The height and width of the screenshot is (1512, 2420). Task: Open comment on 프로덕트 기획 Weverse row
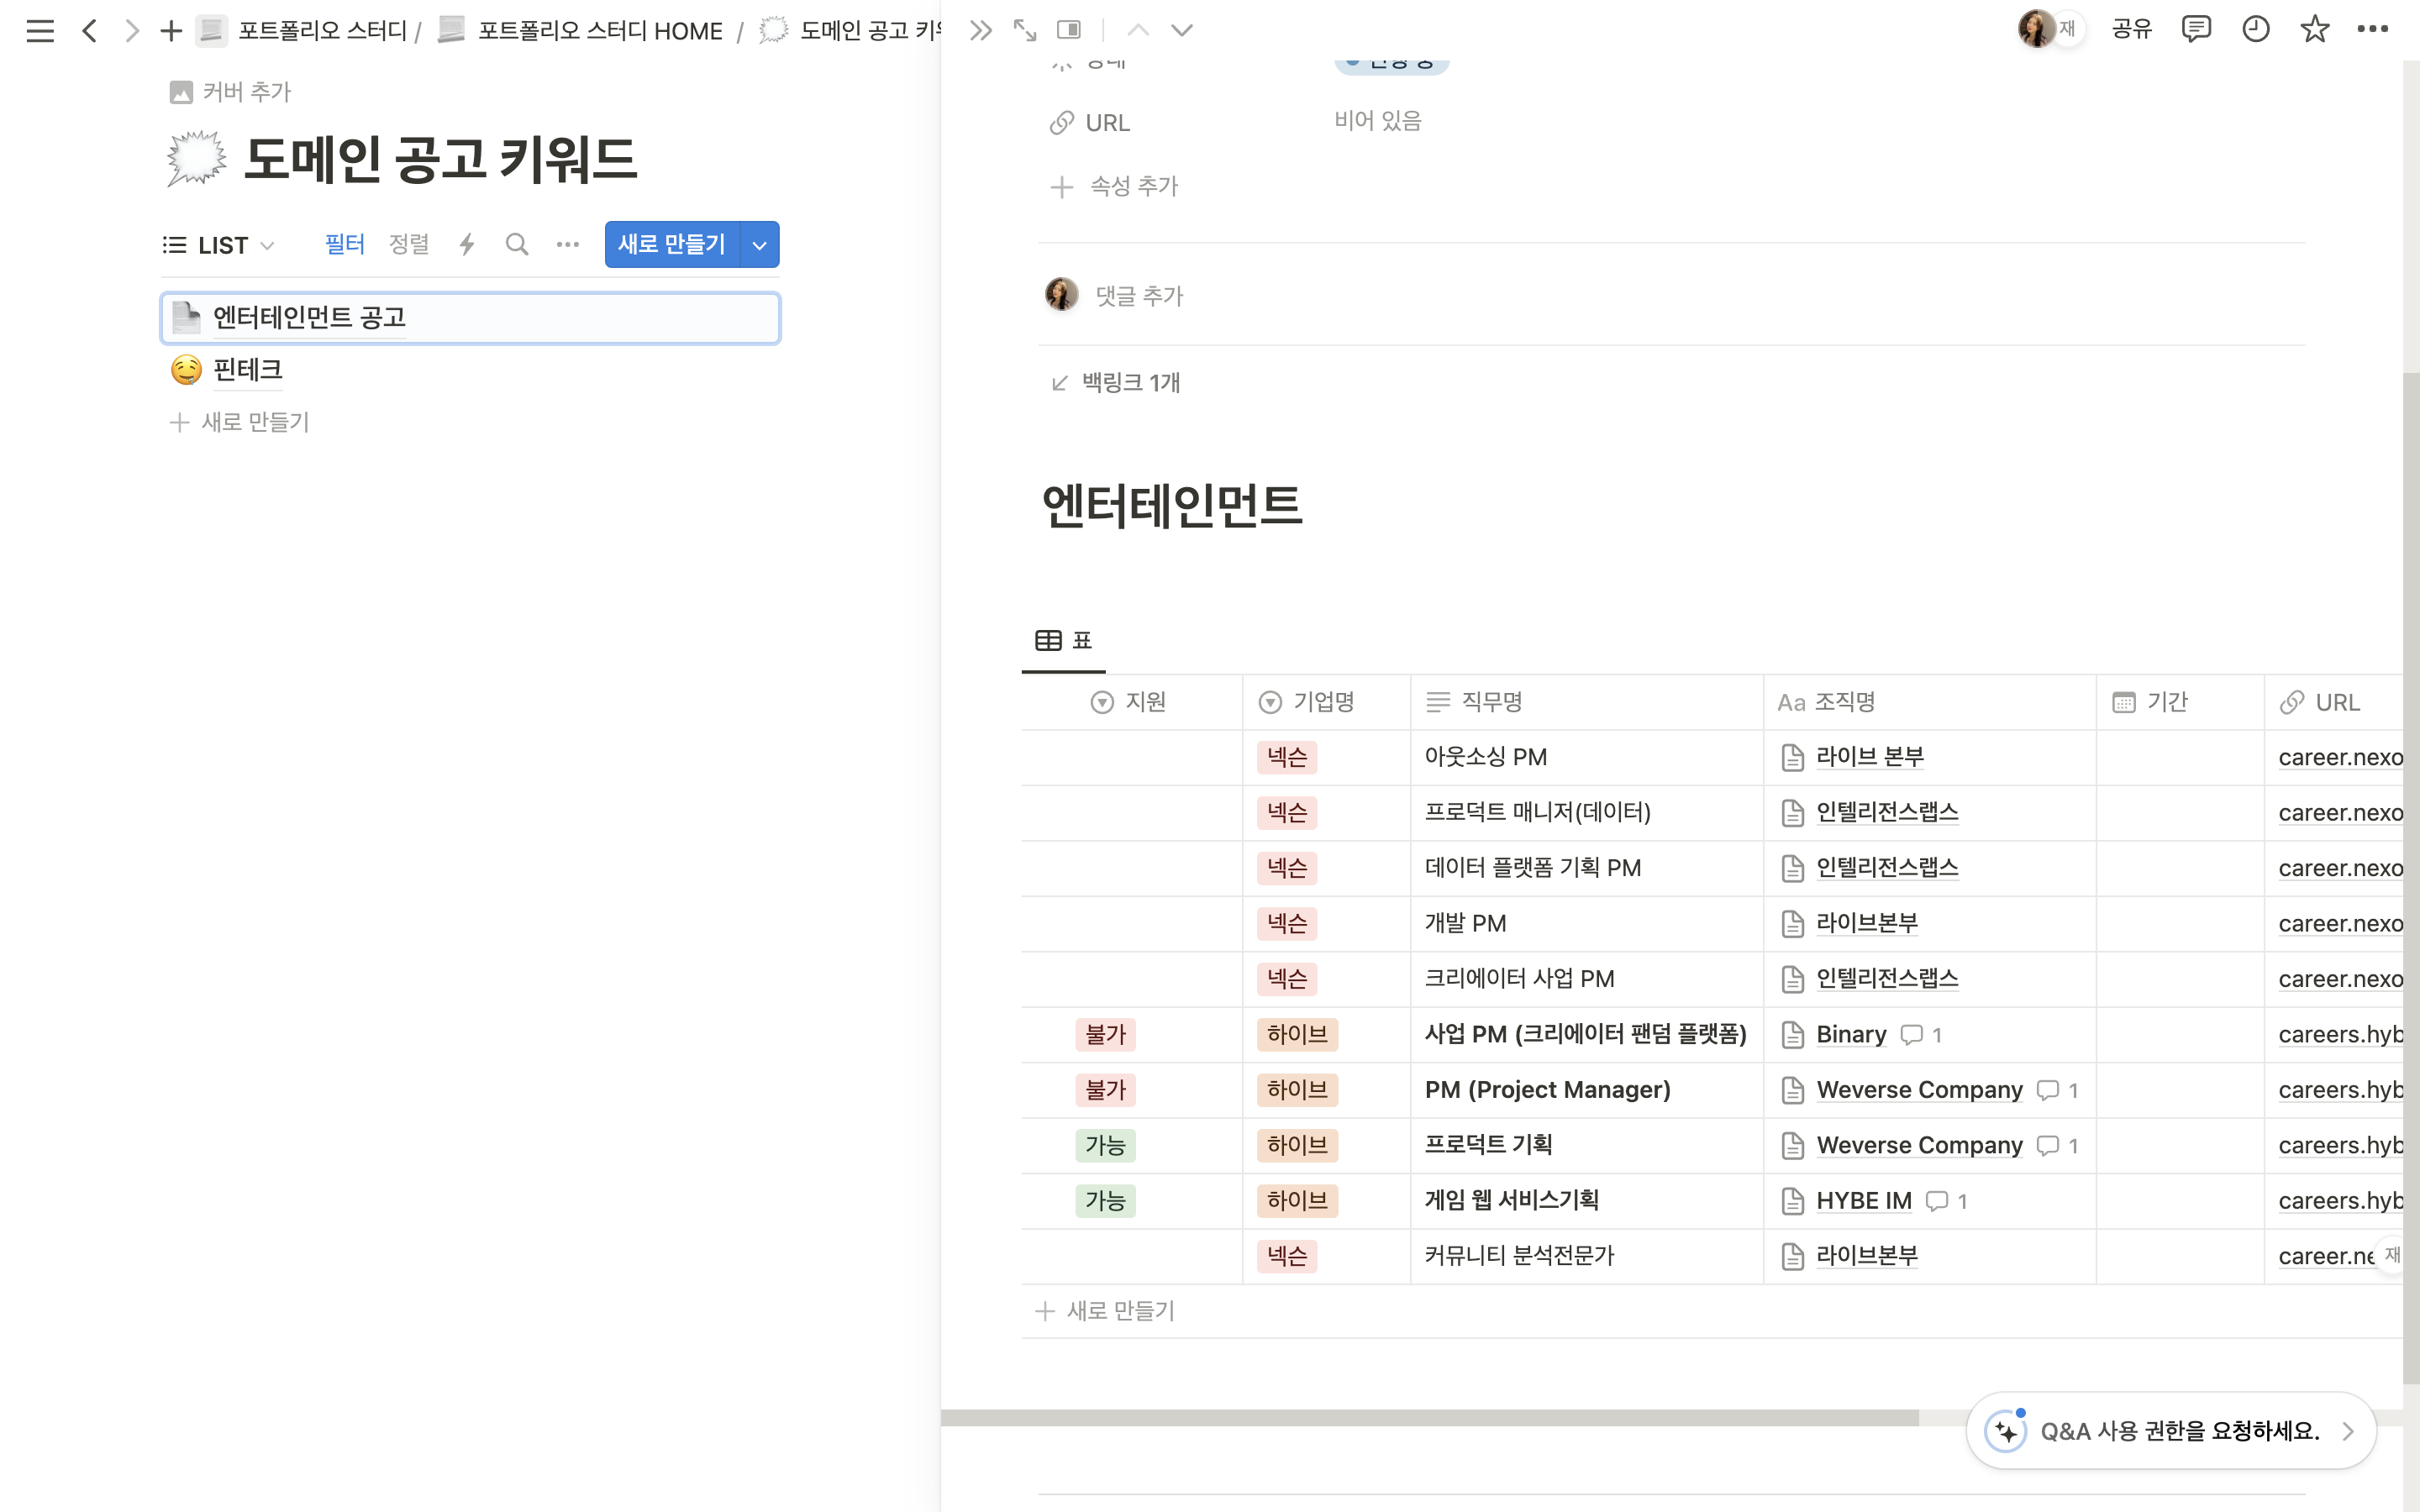(2058, 1146)
